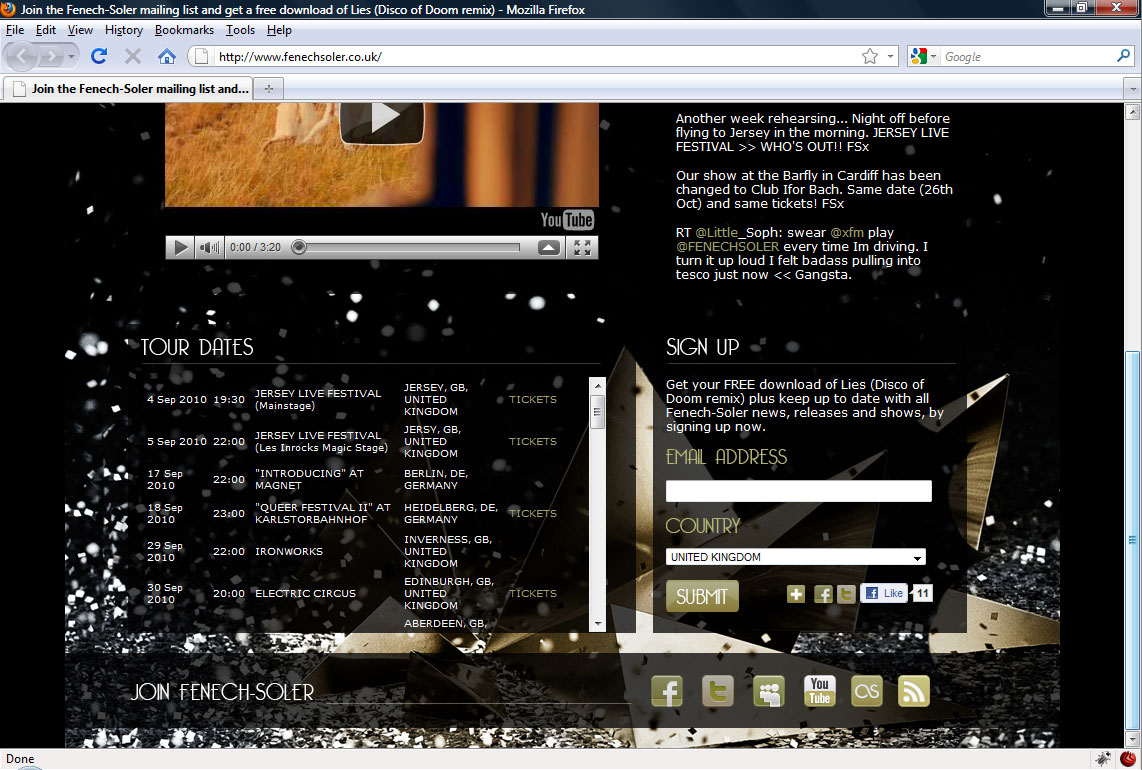This screenshot has width=1142, height=770.
Task: Open the footer MySpace icon
Action: [769, 691]
